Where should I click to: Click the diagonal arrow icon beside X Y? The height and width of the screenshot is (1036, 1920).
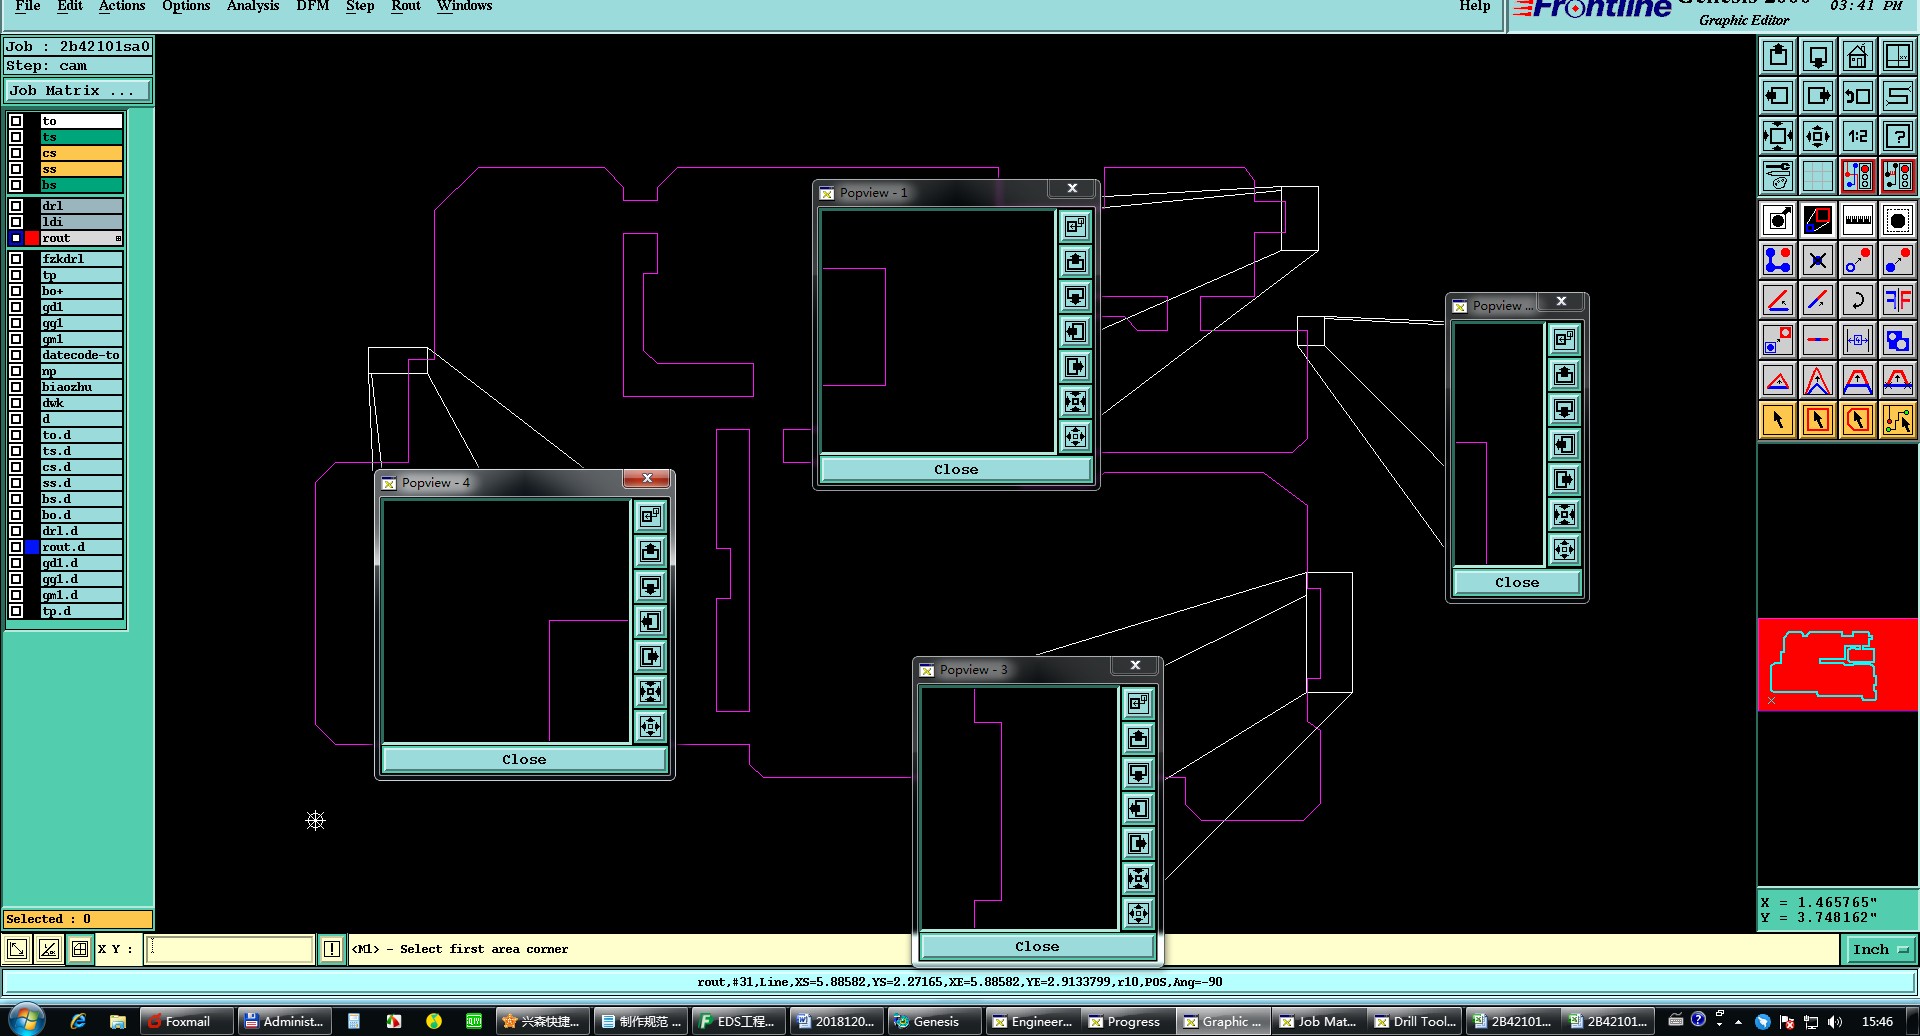click(17, 949)
